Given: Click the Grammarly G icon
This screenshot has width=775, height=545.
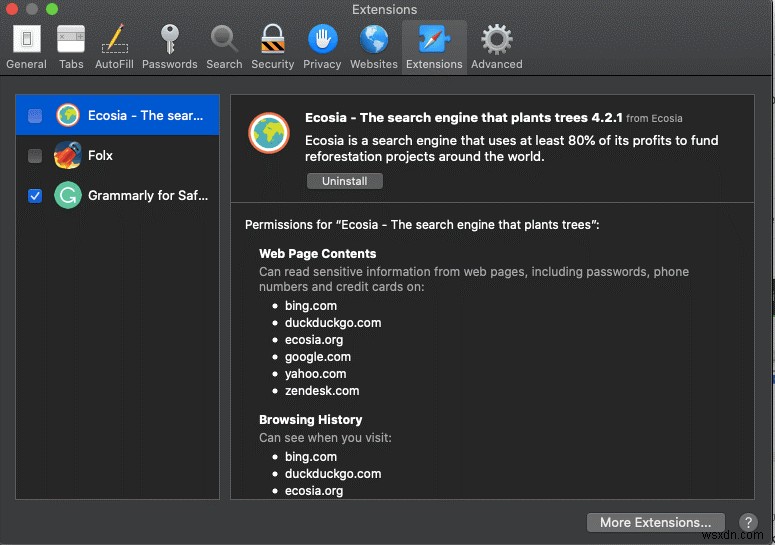Looking at the screenshot, I should [68, 195].
